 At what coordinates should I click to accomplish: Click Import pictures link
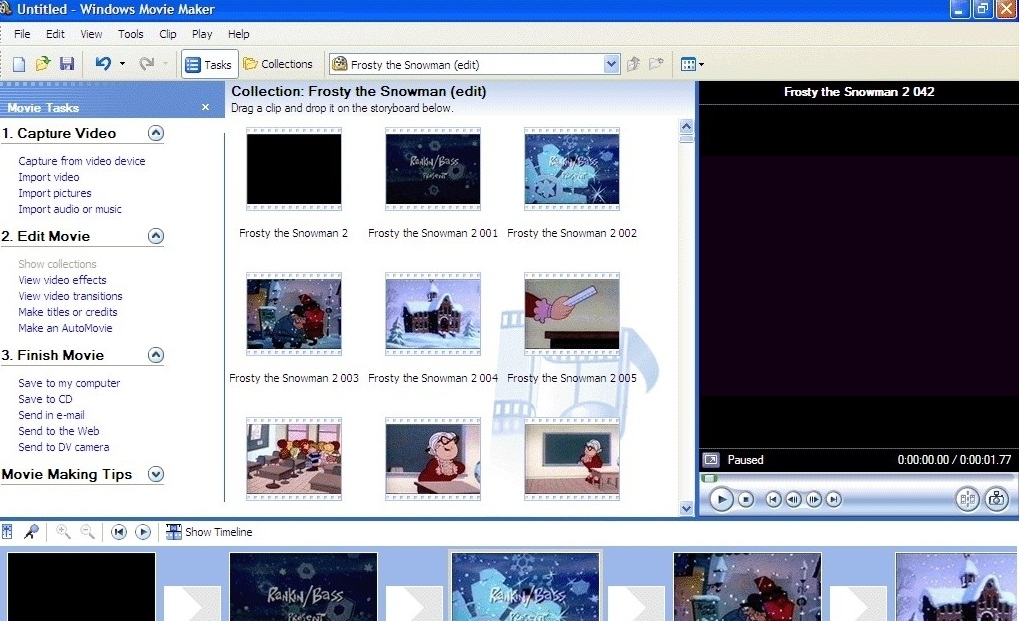coord(55,193)
